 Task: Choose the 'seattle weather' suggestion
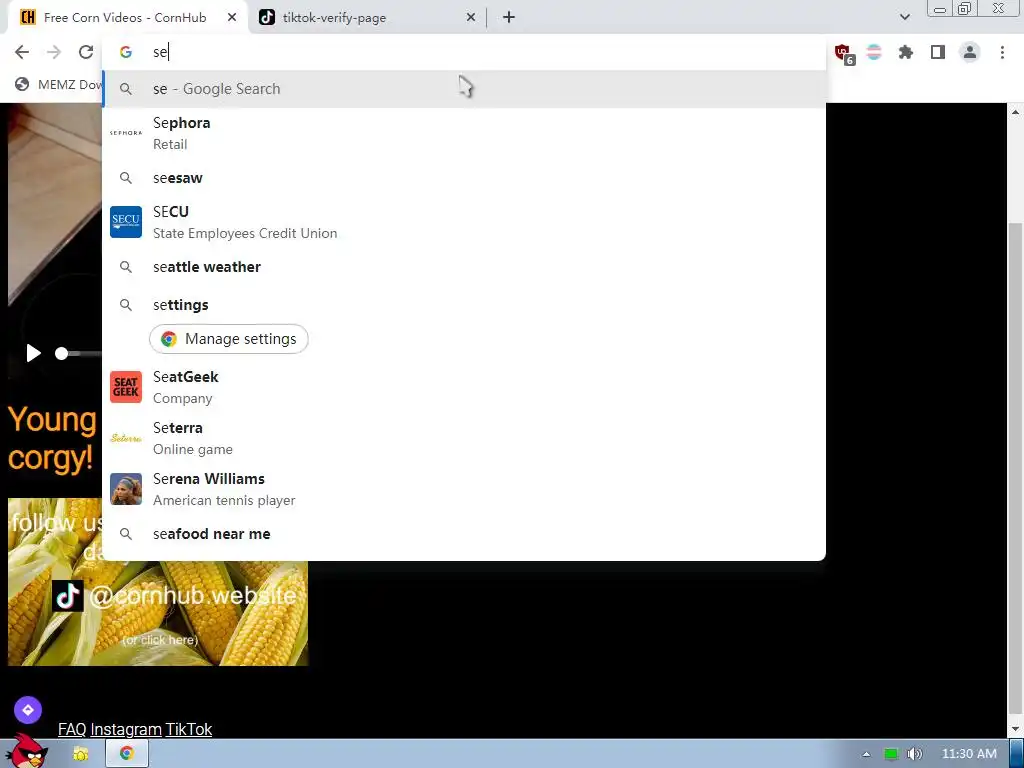click(x=464, y=267)
